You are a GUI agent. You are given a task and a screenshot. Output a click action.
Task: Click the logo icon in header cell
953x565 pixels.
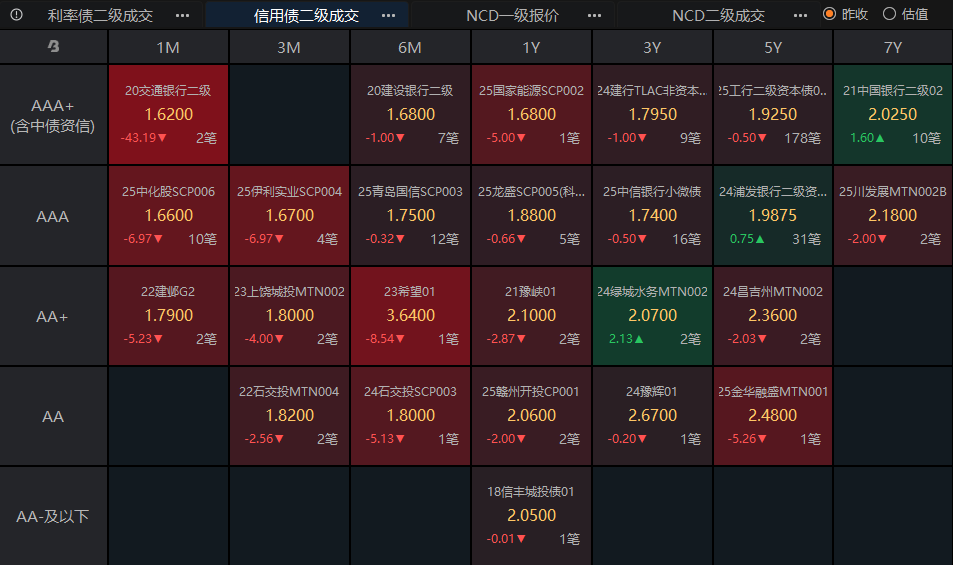coord(53,46)
